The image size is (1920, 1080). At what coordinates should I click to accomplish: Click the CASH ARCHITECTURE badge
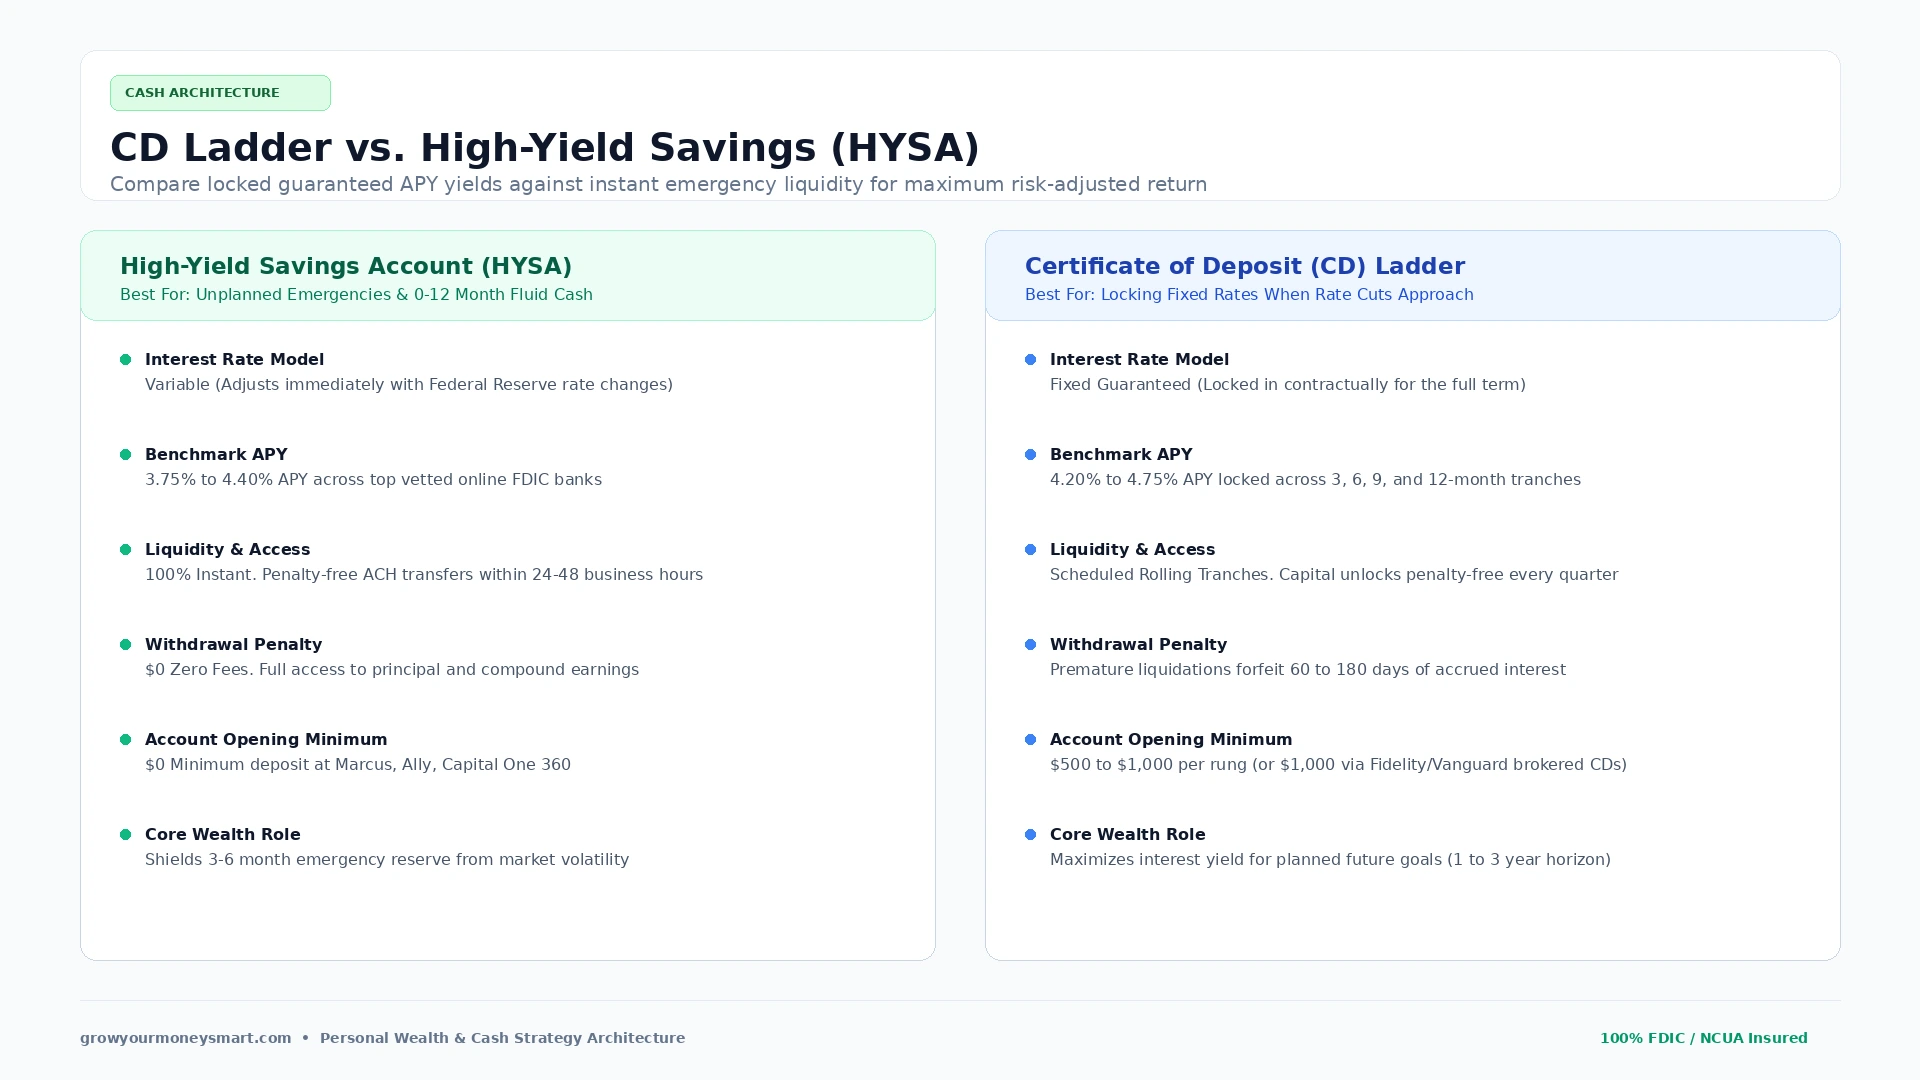coord(220,93)
